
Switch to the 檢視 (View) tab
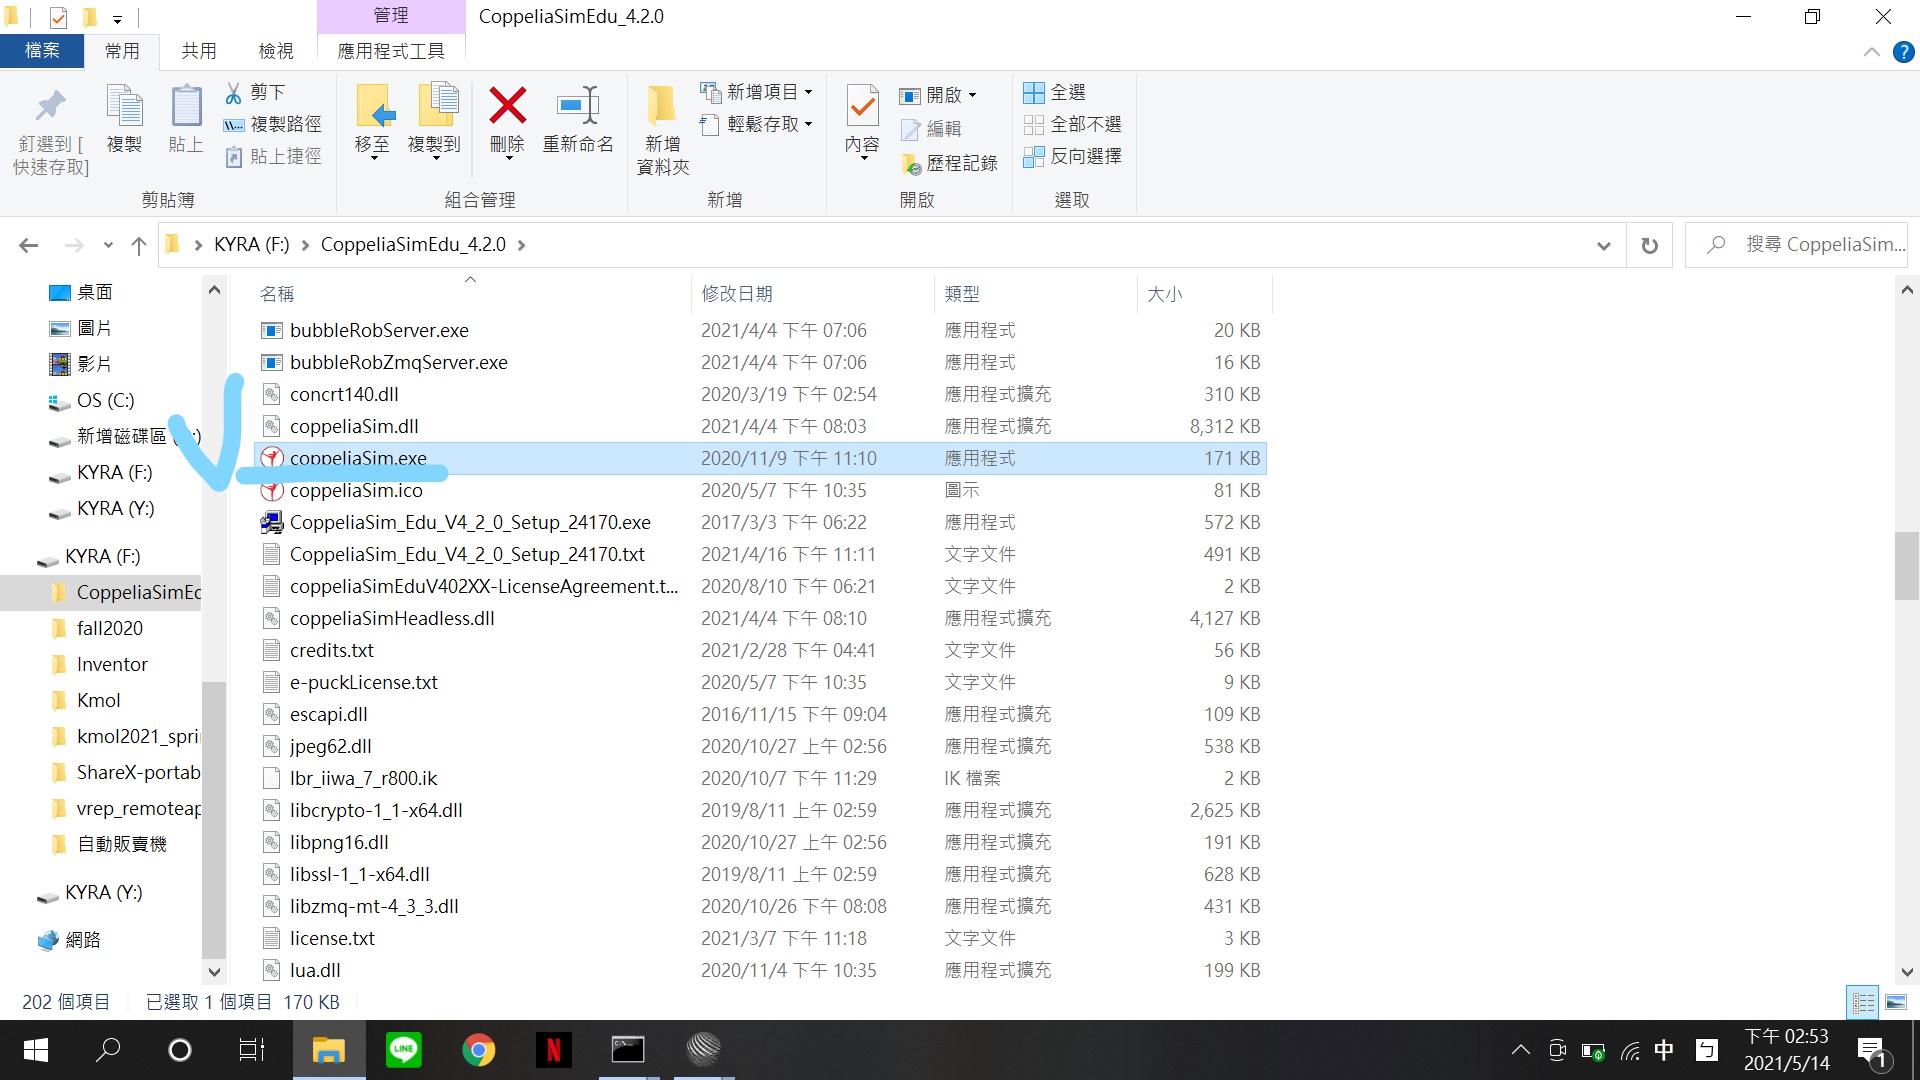coord(276,51)
